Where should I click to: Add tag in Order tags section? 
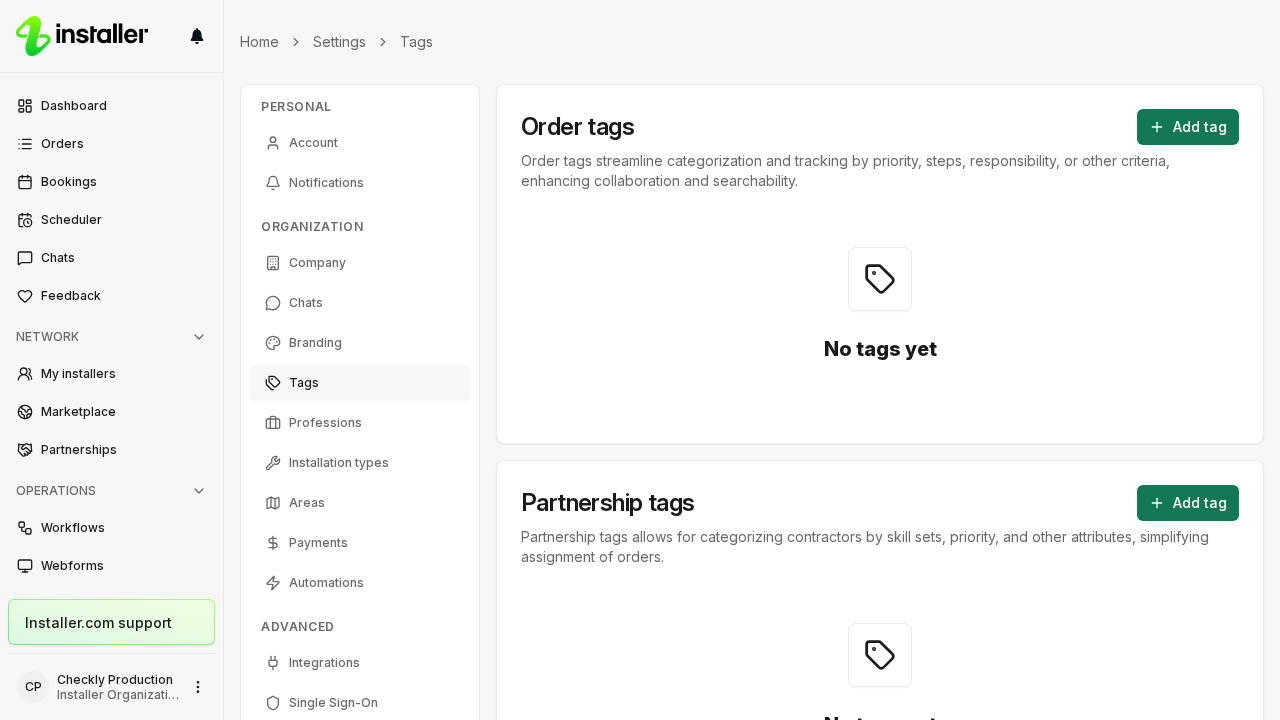[x=1188, y=127]
